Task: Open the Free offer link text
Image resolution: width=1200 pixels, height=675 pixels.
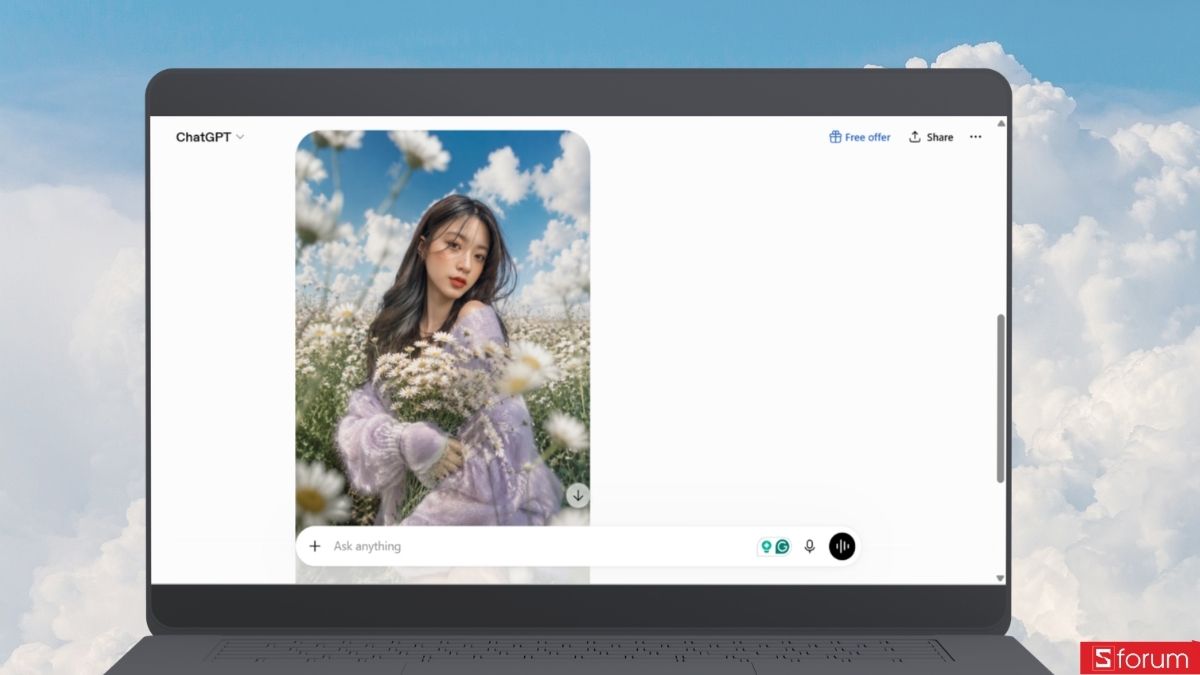Action: pos(867,137)
